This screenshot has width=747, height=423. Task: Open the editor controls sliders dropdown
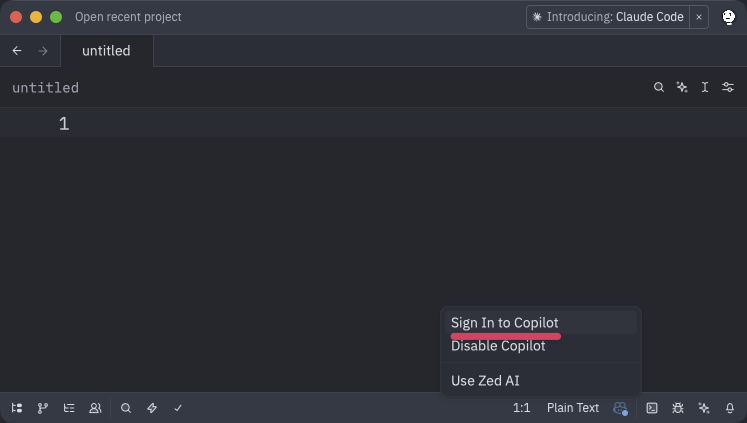coord(728,88)
